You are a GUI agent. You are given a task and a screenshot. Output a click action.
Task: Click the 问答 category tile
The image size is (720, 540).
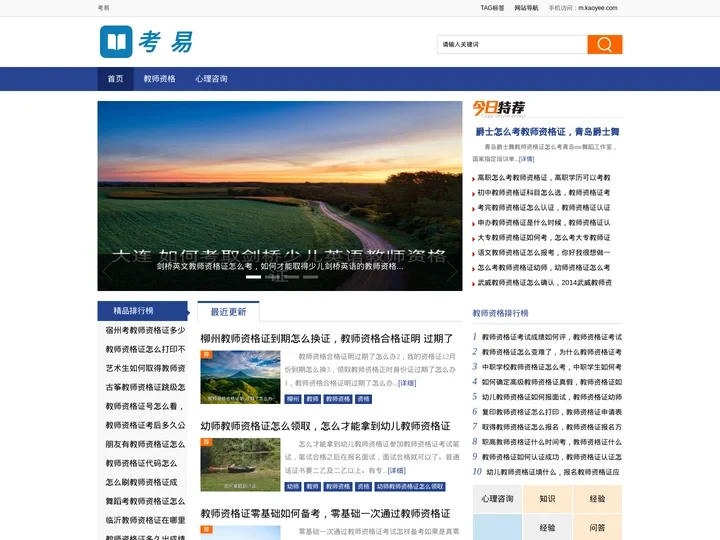597,528
